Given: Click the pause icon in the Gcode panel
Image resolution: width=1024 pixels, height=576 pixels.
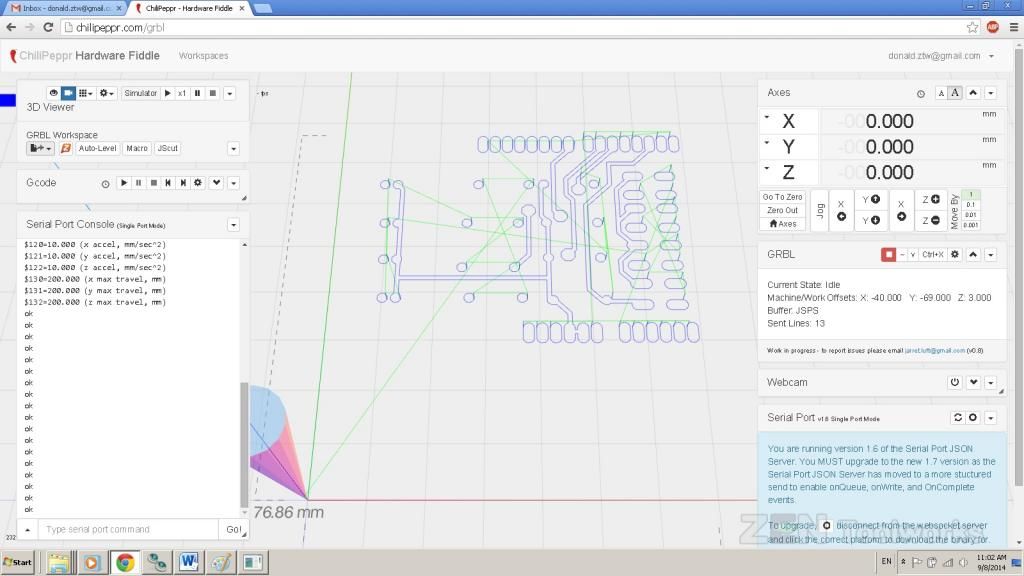Looking at the screenshot, I should click(x=138, y=183).
